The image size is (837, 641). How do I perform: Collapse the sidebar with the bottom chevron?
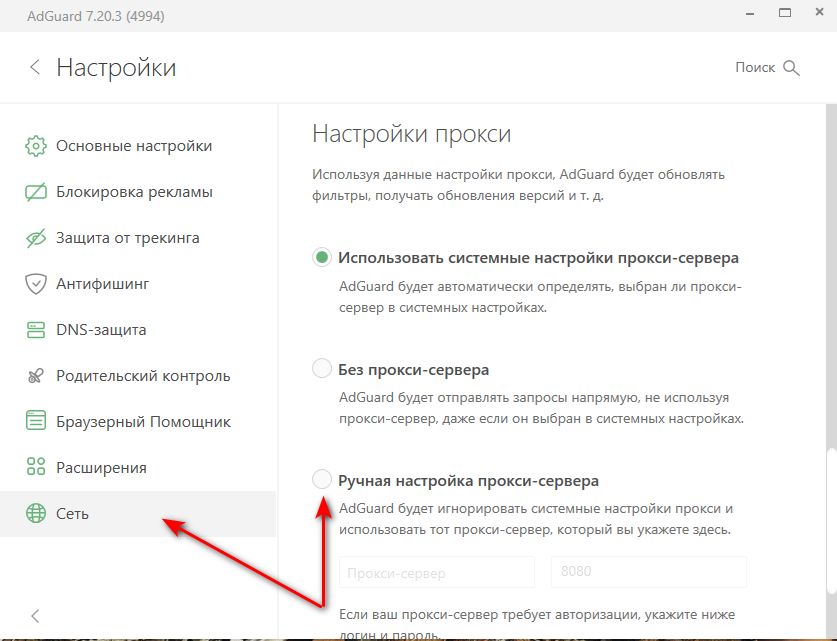(35, 616)
